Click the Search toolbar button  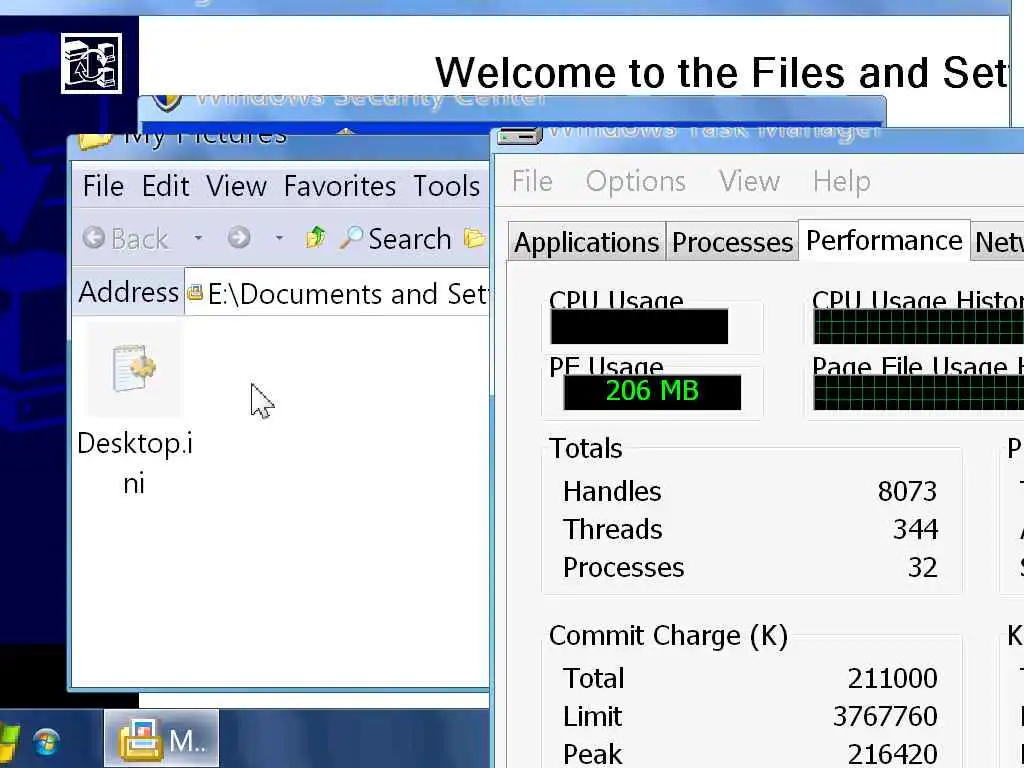[396, 238]
